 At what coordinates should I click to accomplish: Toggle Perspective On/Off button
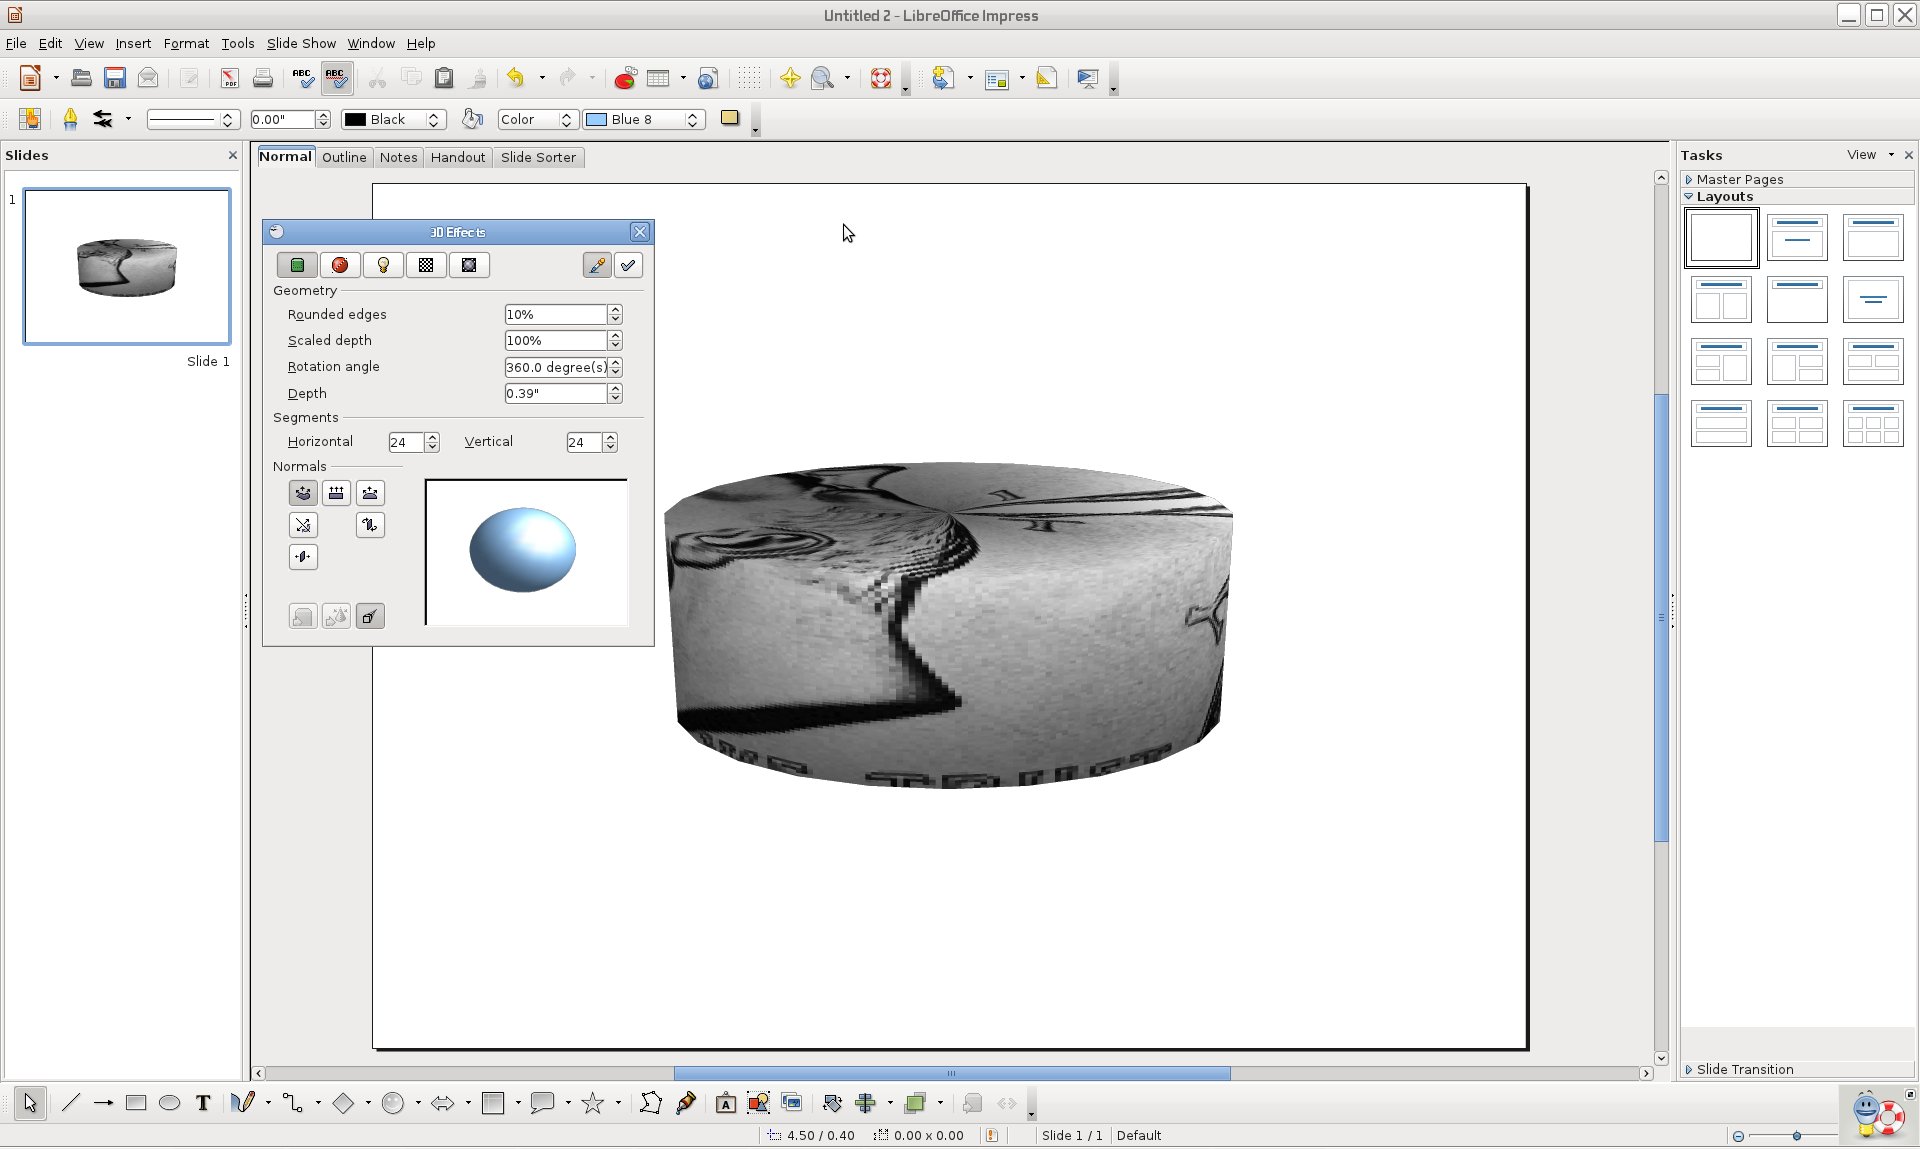click(x=370, y=616)
